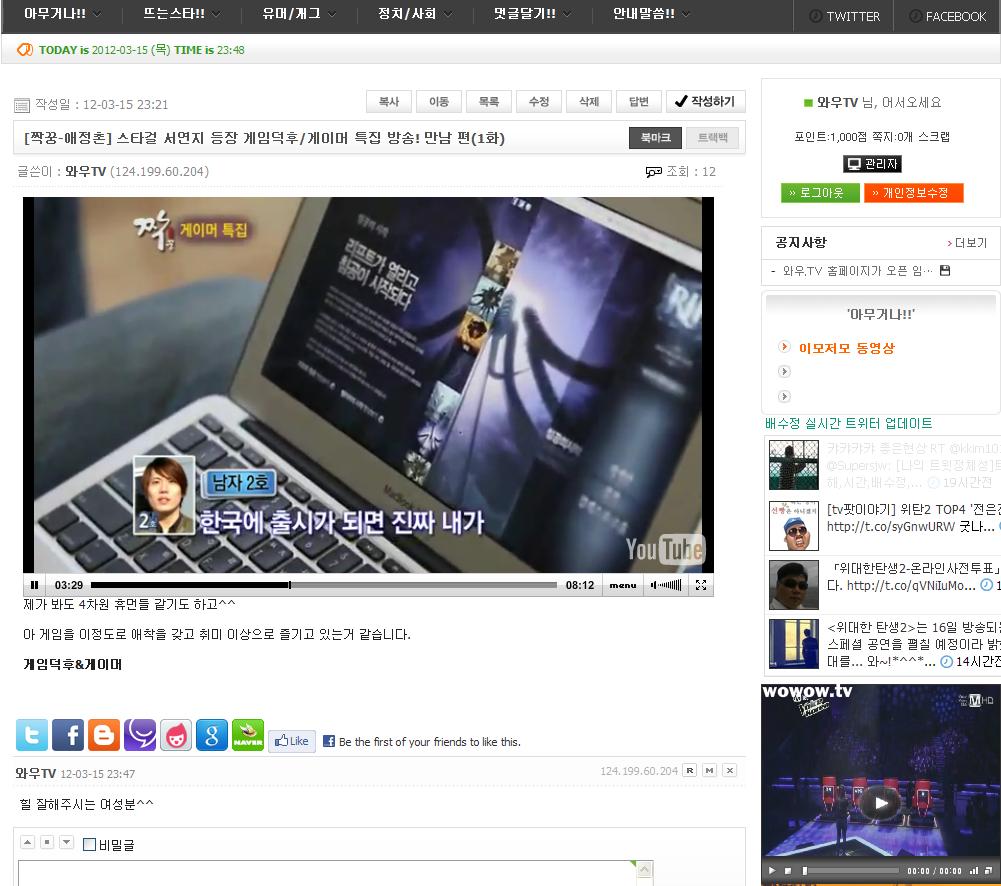The image size is (1001, 886).
Task: Enter fullscreen mode in video player
Action: (x=701, y=585)
